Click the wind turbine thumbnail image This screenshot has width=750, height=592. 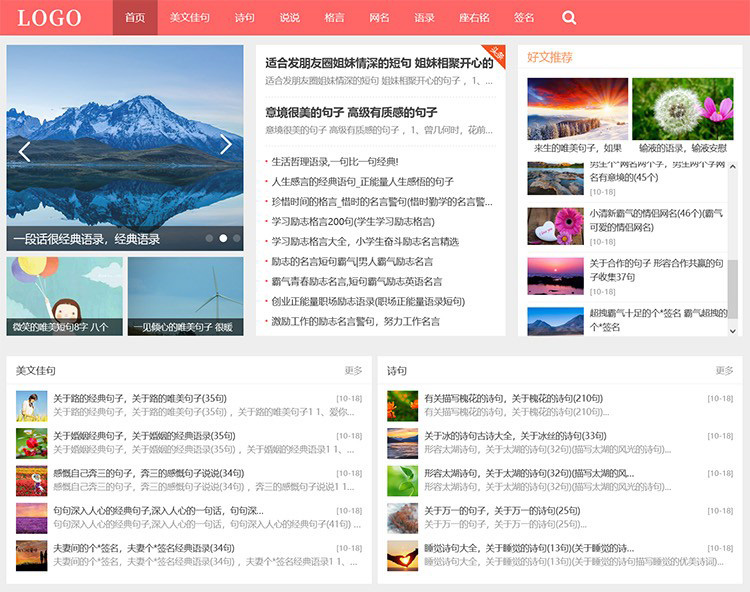coord(185,295)
